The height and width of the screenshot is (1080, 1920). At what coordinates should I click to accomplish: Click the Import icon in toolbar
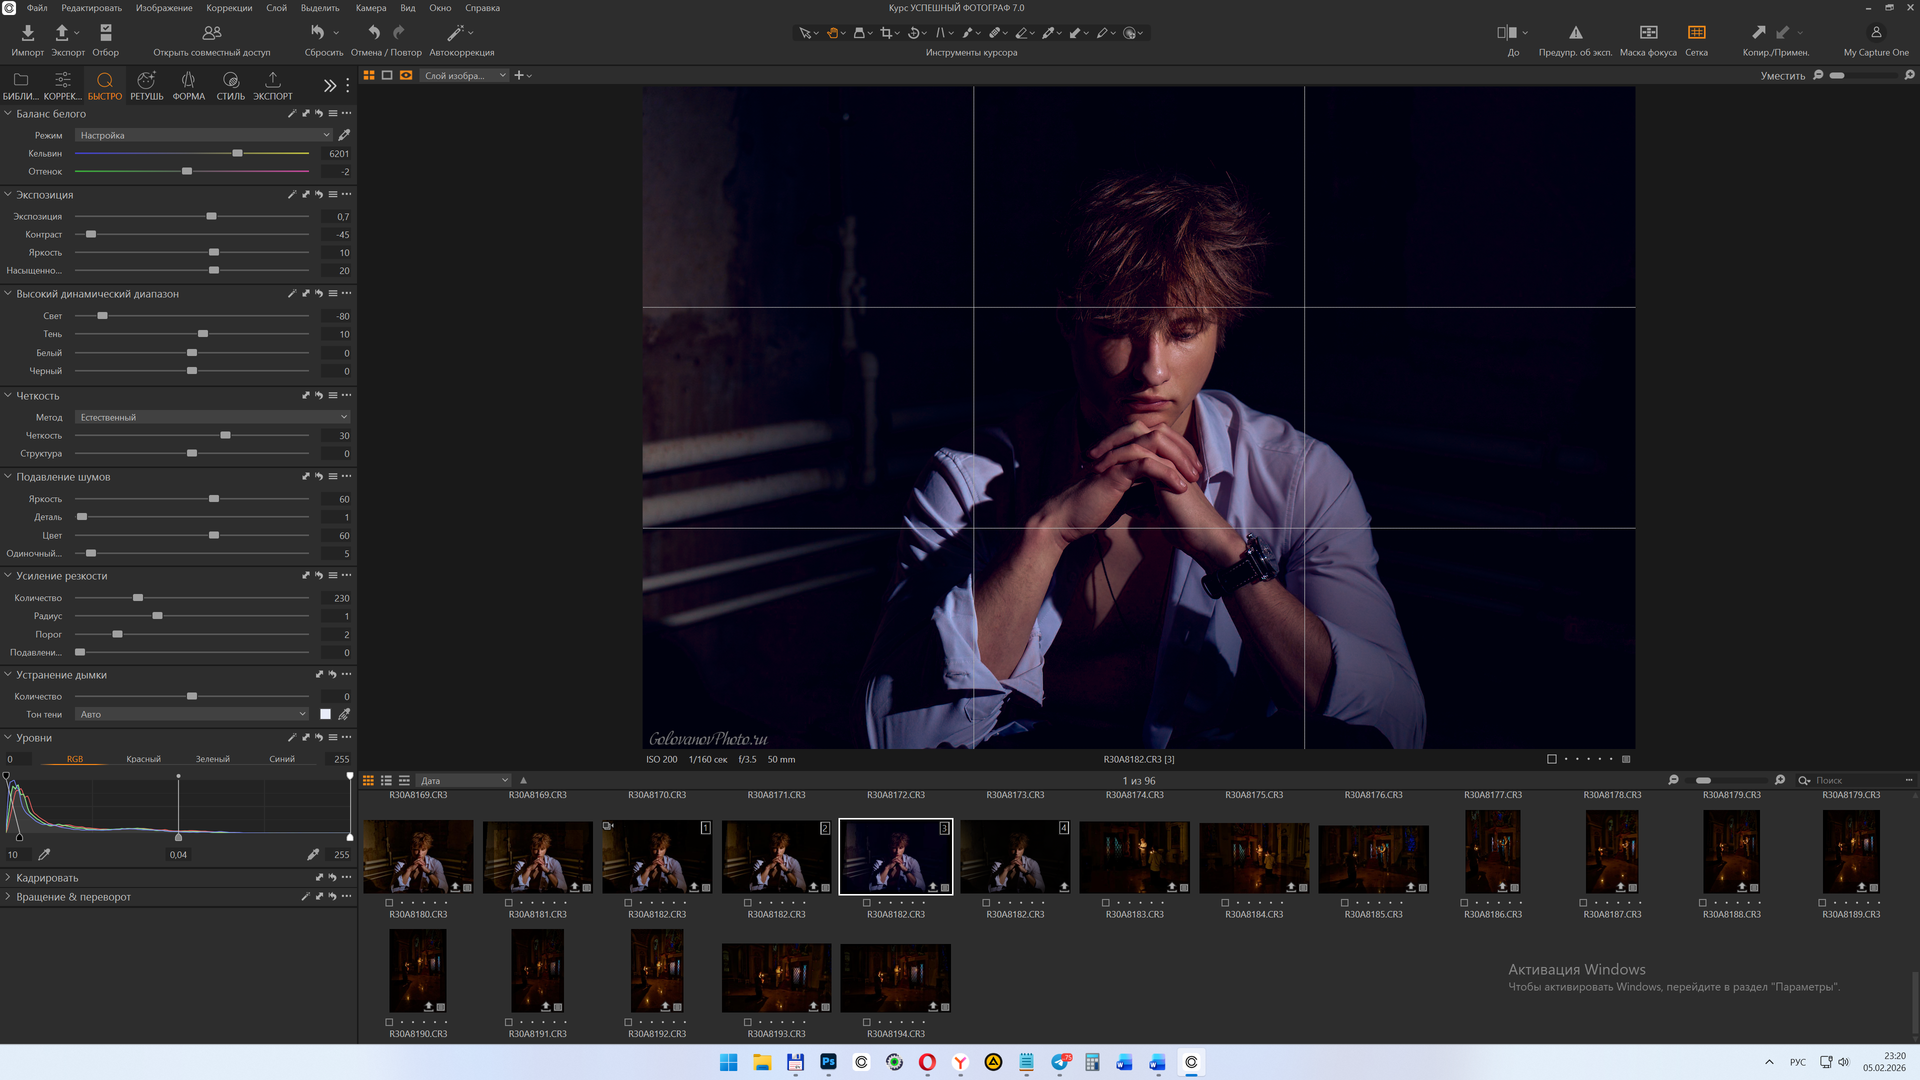27,34
